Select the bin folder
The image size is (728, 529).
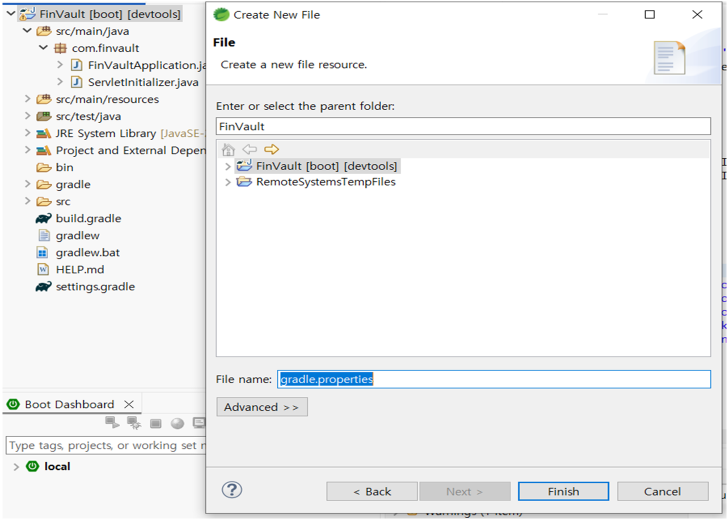click(x=65, y=167)
